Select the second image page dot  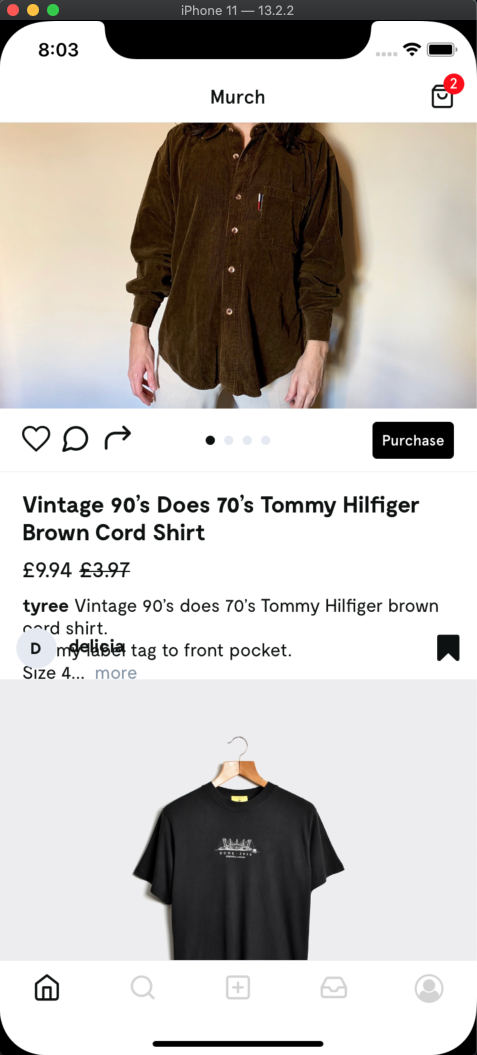coord(229,440)
